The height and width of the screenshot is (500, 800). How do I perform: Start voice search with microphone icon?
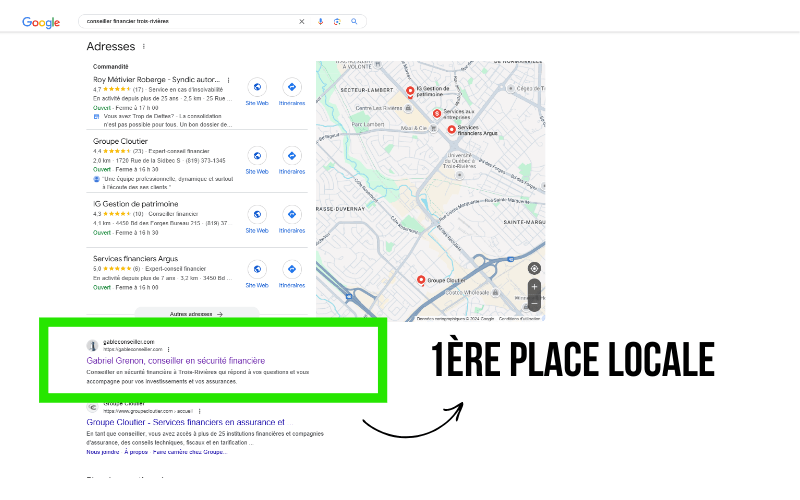pyautogui.click(x=320, y=21)
